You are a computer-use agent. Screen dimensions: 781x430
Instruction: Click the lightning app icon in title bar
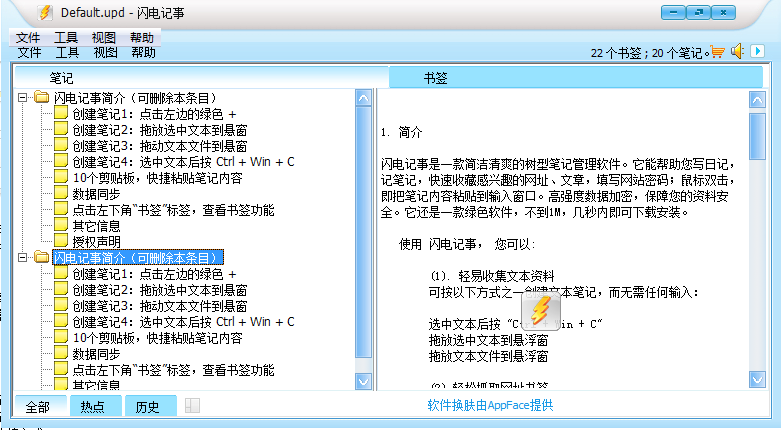(x=44, y=13)
